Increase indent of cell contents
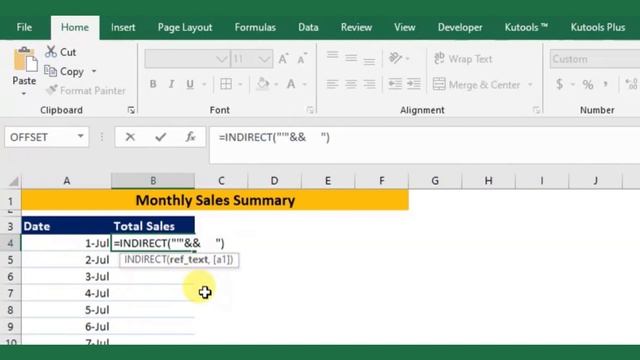Viewport: 640px width, 360px height. (413, 84)
